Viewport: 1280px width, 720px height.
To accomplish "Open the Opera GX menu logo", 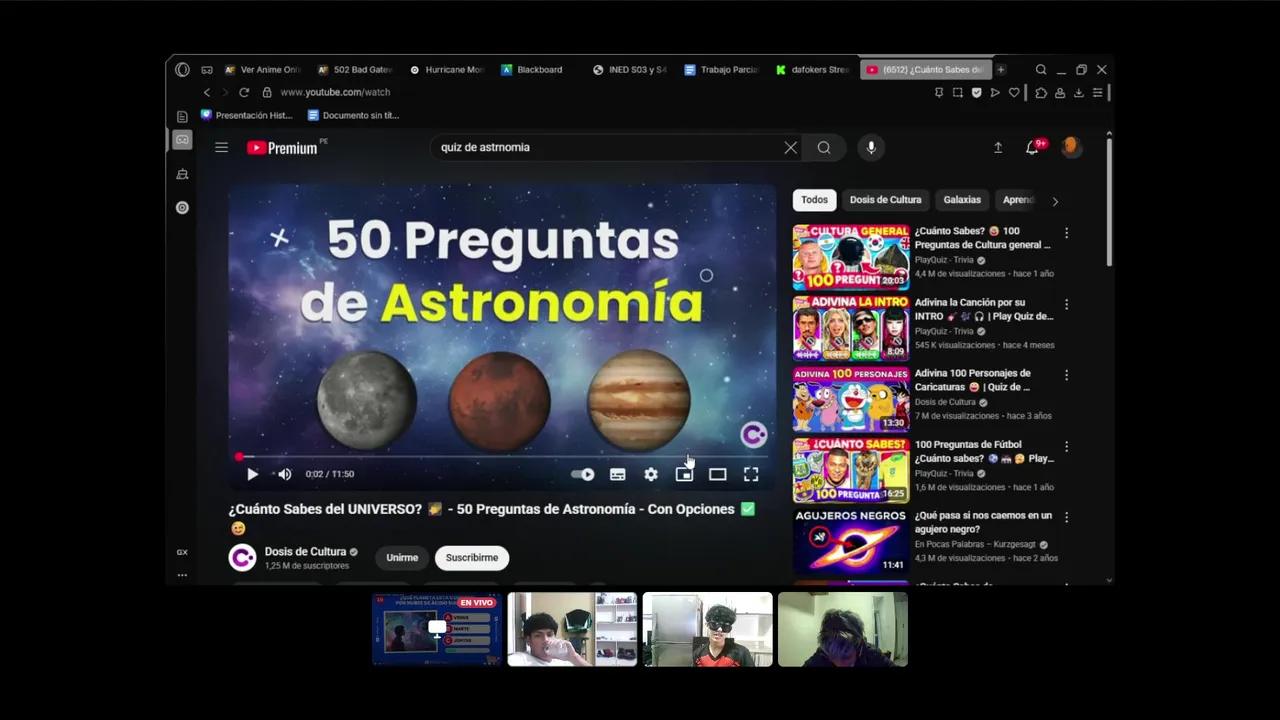I will coord(182,70).
